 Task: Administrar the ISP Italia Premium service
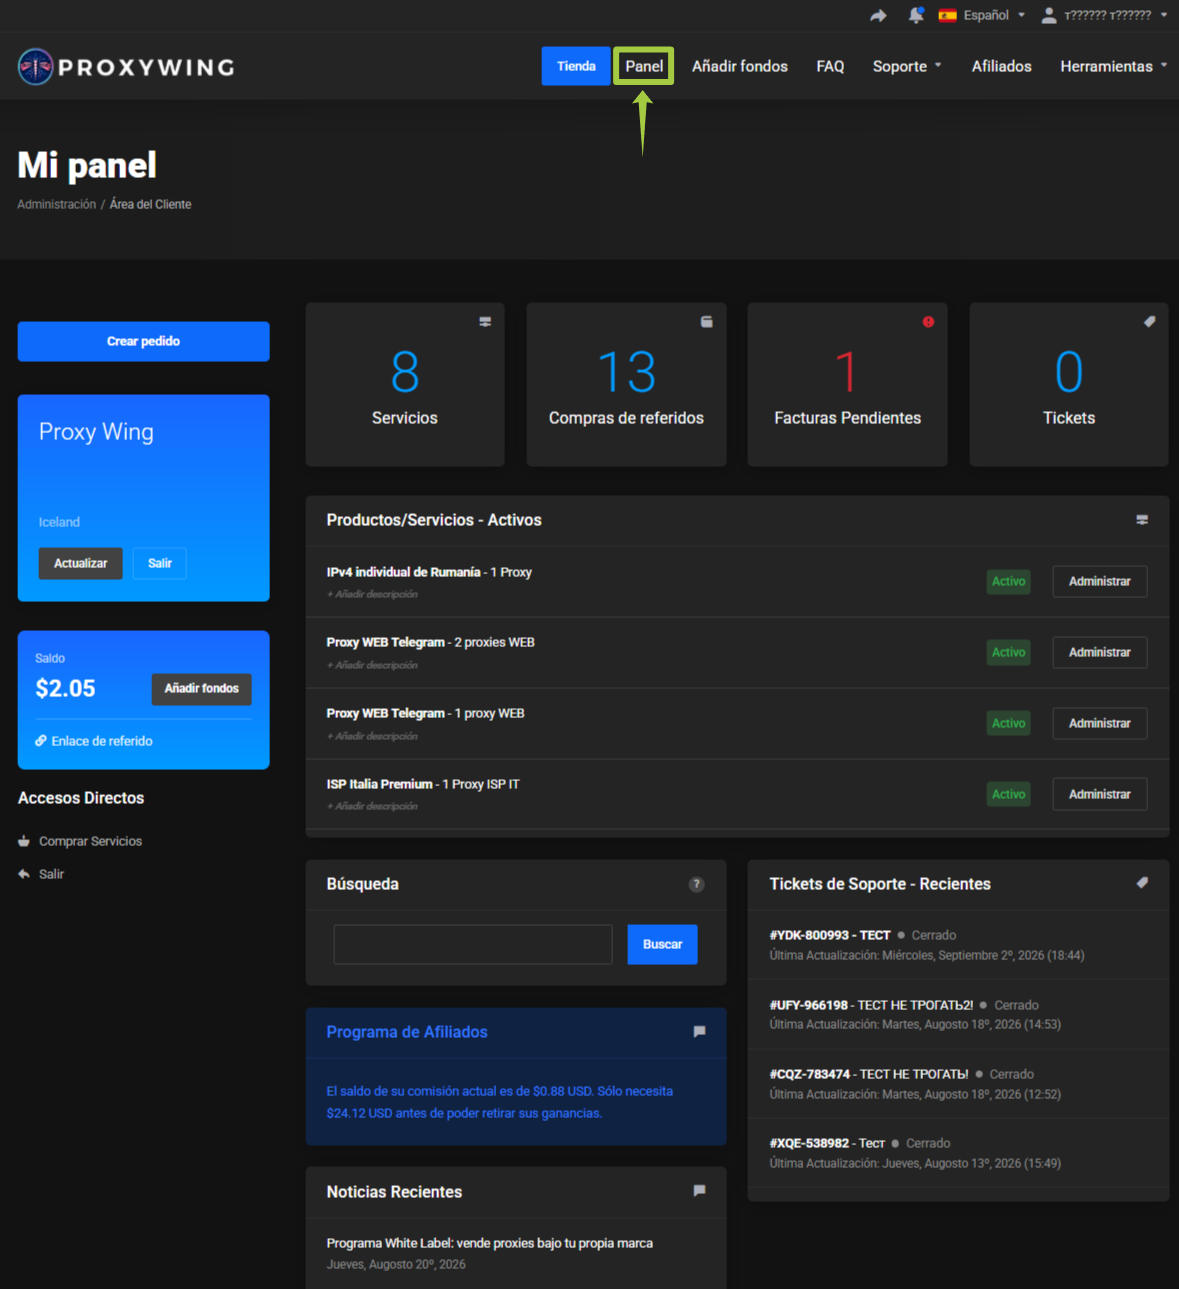tap(1099, 794)
